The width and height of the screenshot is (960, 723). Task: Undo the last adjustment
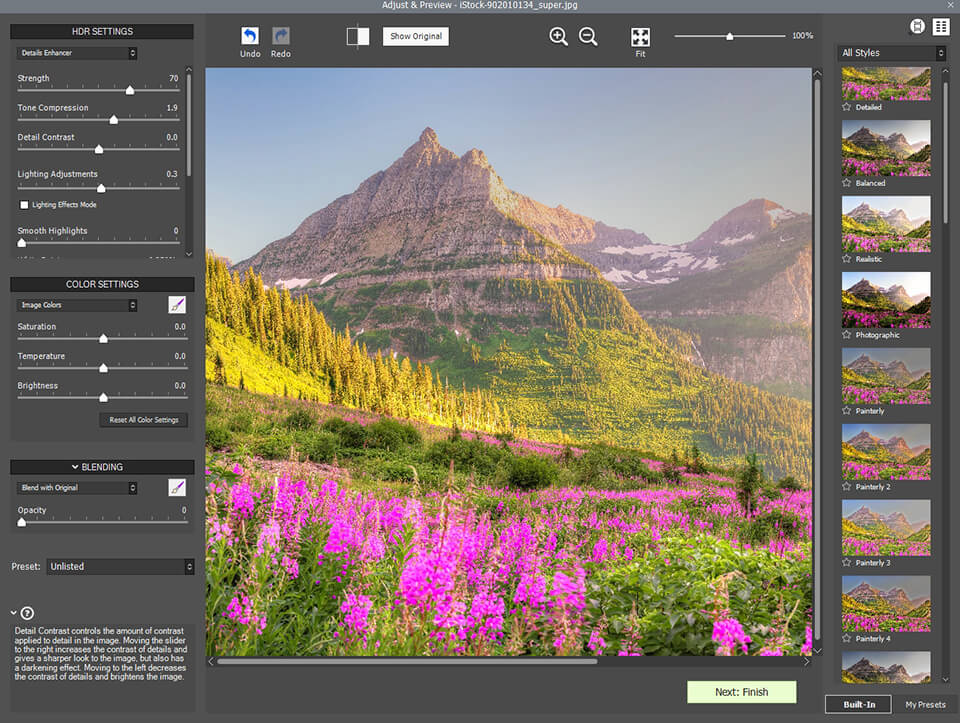[x=250, y=36]
